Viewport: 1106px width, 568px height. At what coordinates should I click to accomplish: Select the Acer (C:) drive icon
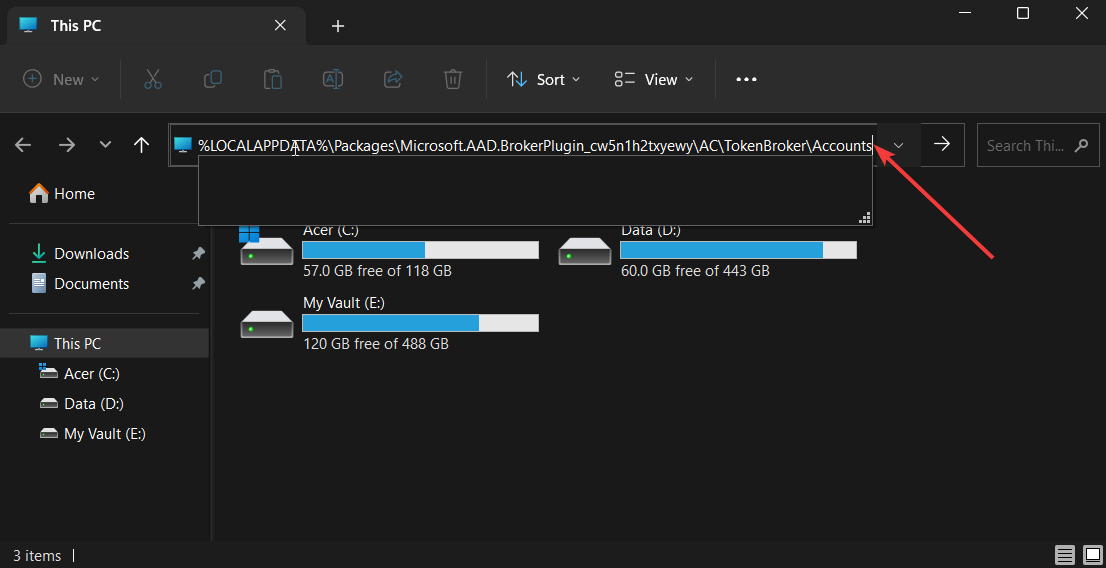[267, 246]
